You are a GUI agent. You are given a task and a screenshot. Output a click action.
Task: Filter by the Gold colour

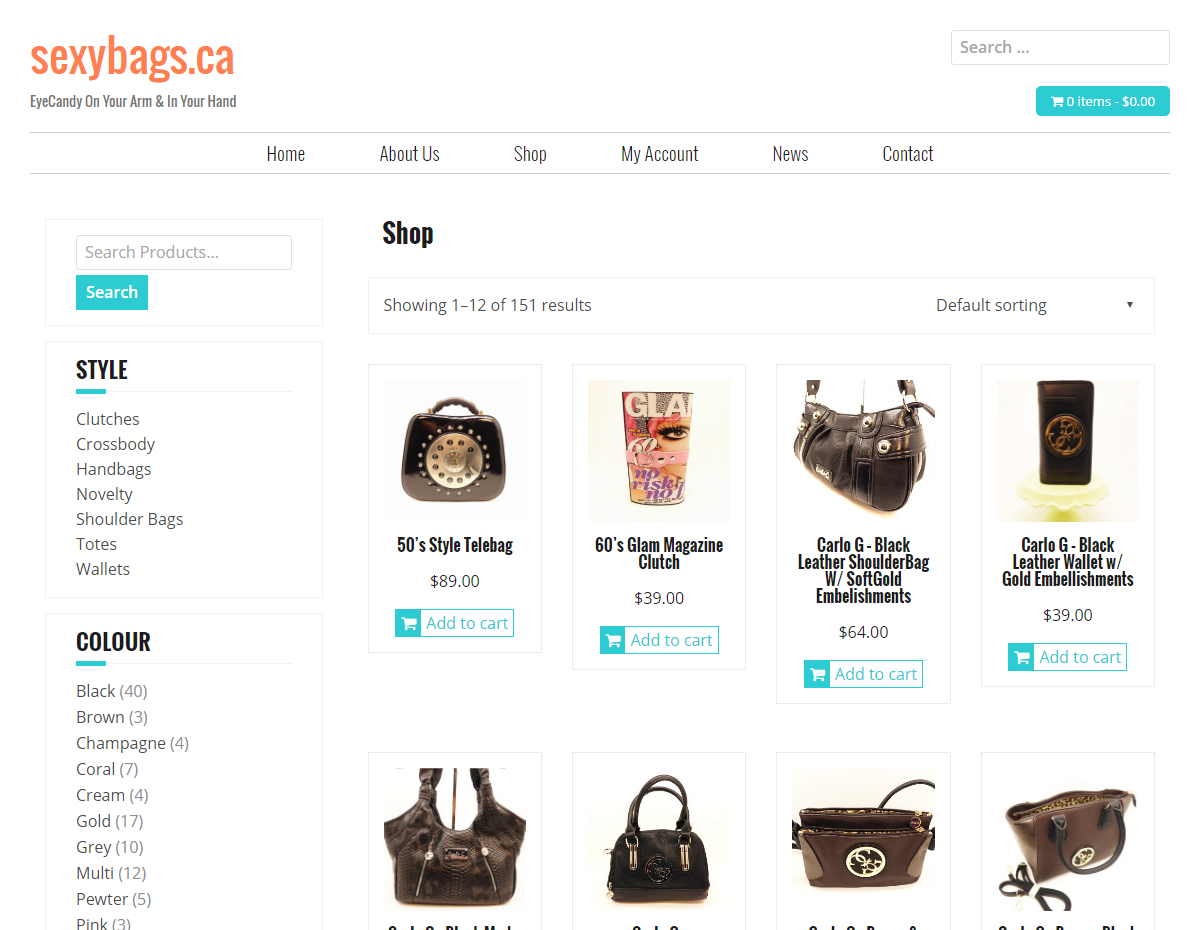point(94,821)
